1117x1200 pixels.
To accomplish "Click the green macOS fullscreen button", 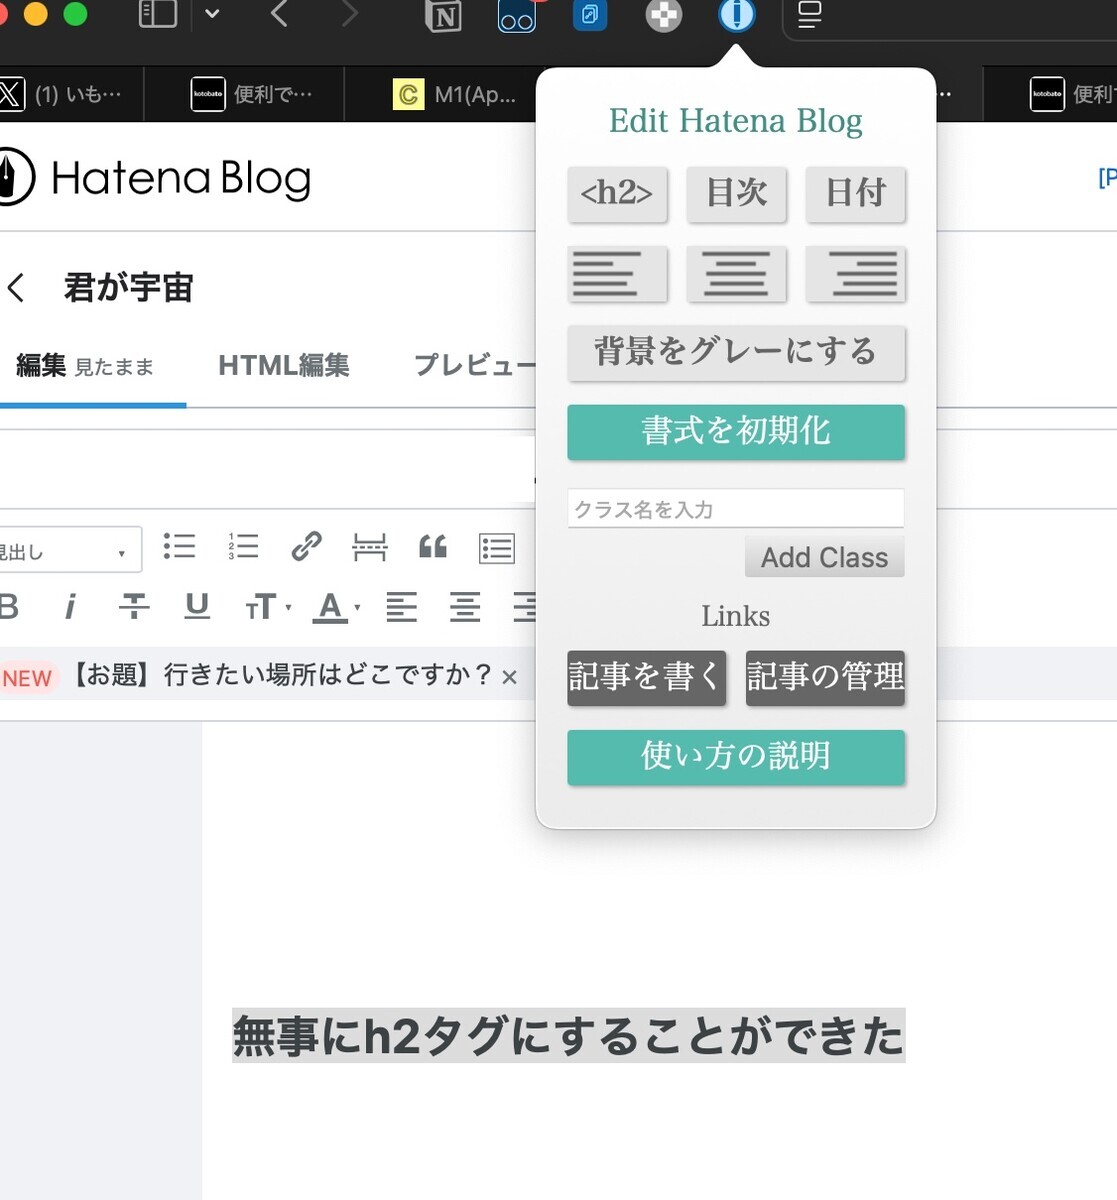I will click(75, 13).
